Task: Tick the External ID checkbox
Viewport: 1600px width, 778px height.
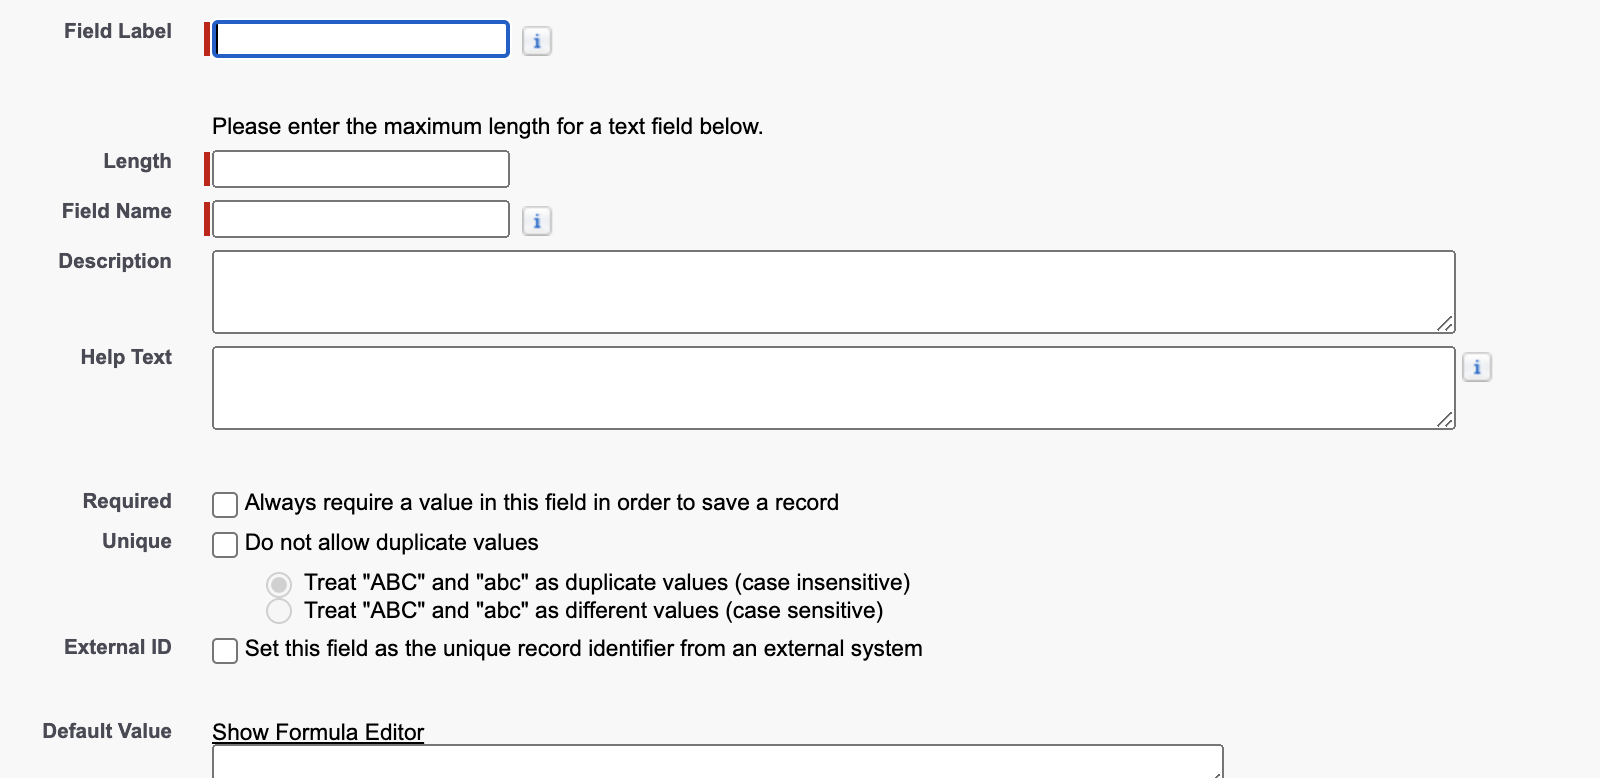Action: tap(225, 650)
